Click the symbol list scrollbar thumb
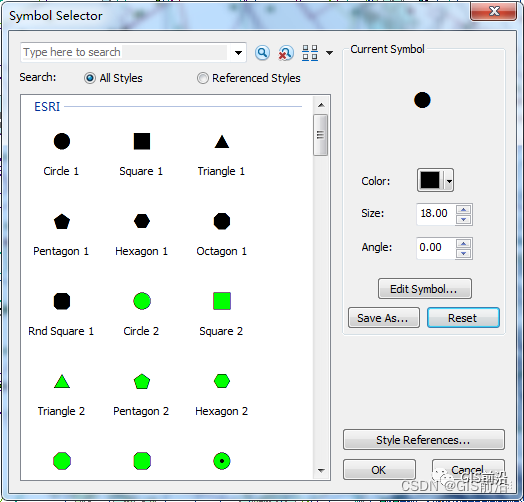Screen dimensions: 524x502 (x=320, y=135)
